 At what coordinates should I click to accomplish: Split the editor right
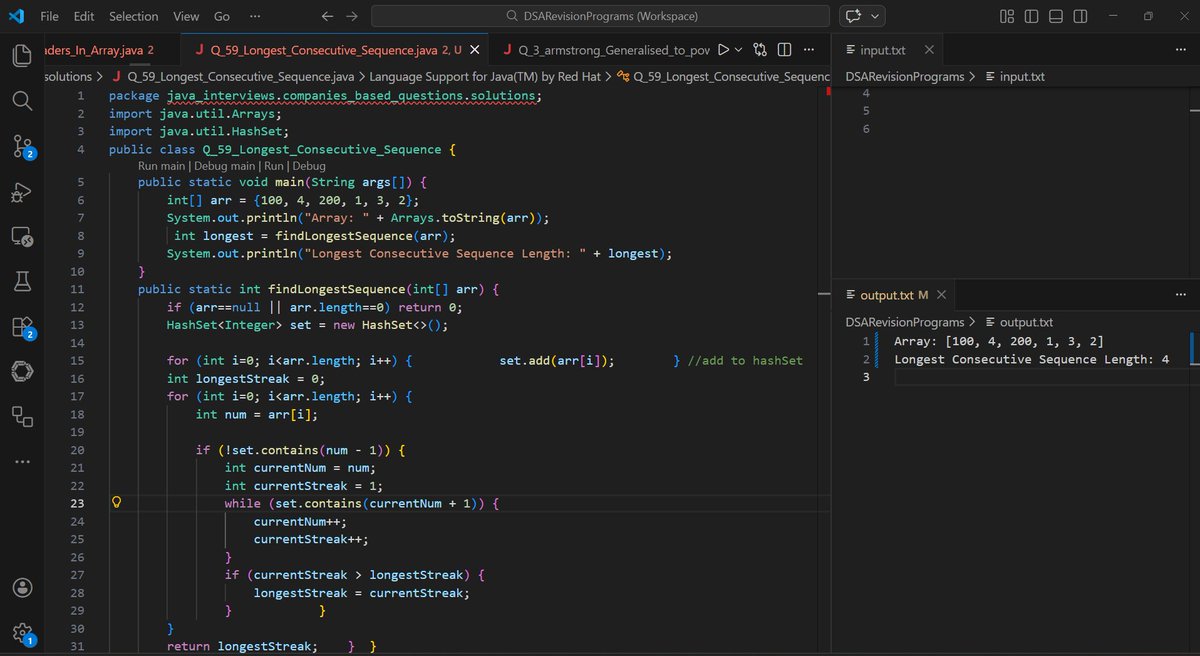(x=784, y=50)
